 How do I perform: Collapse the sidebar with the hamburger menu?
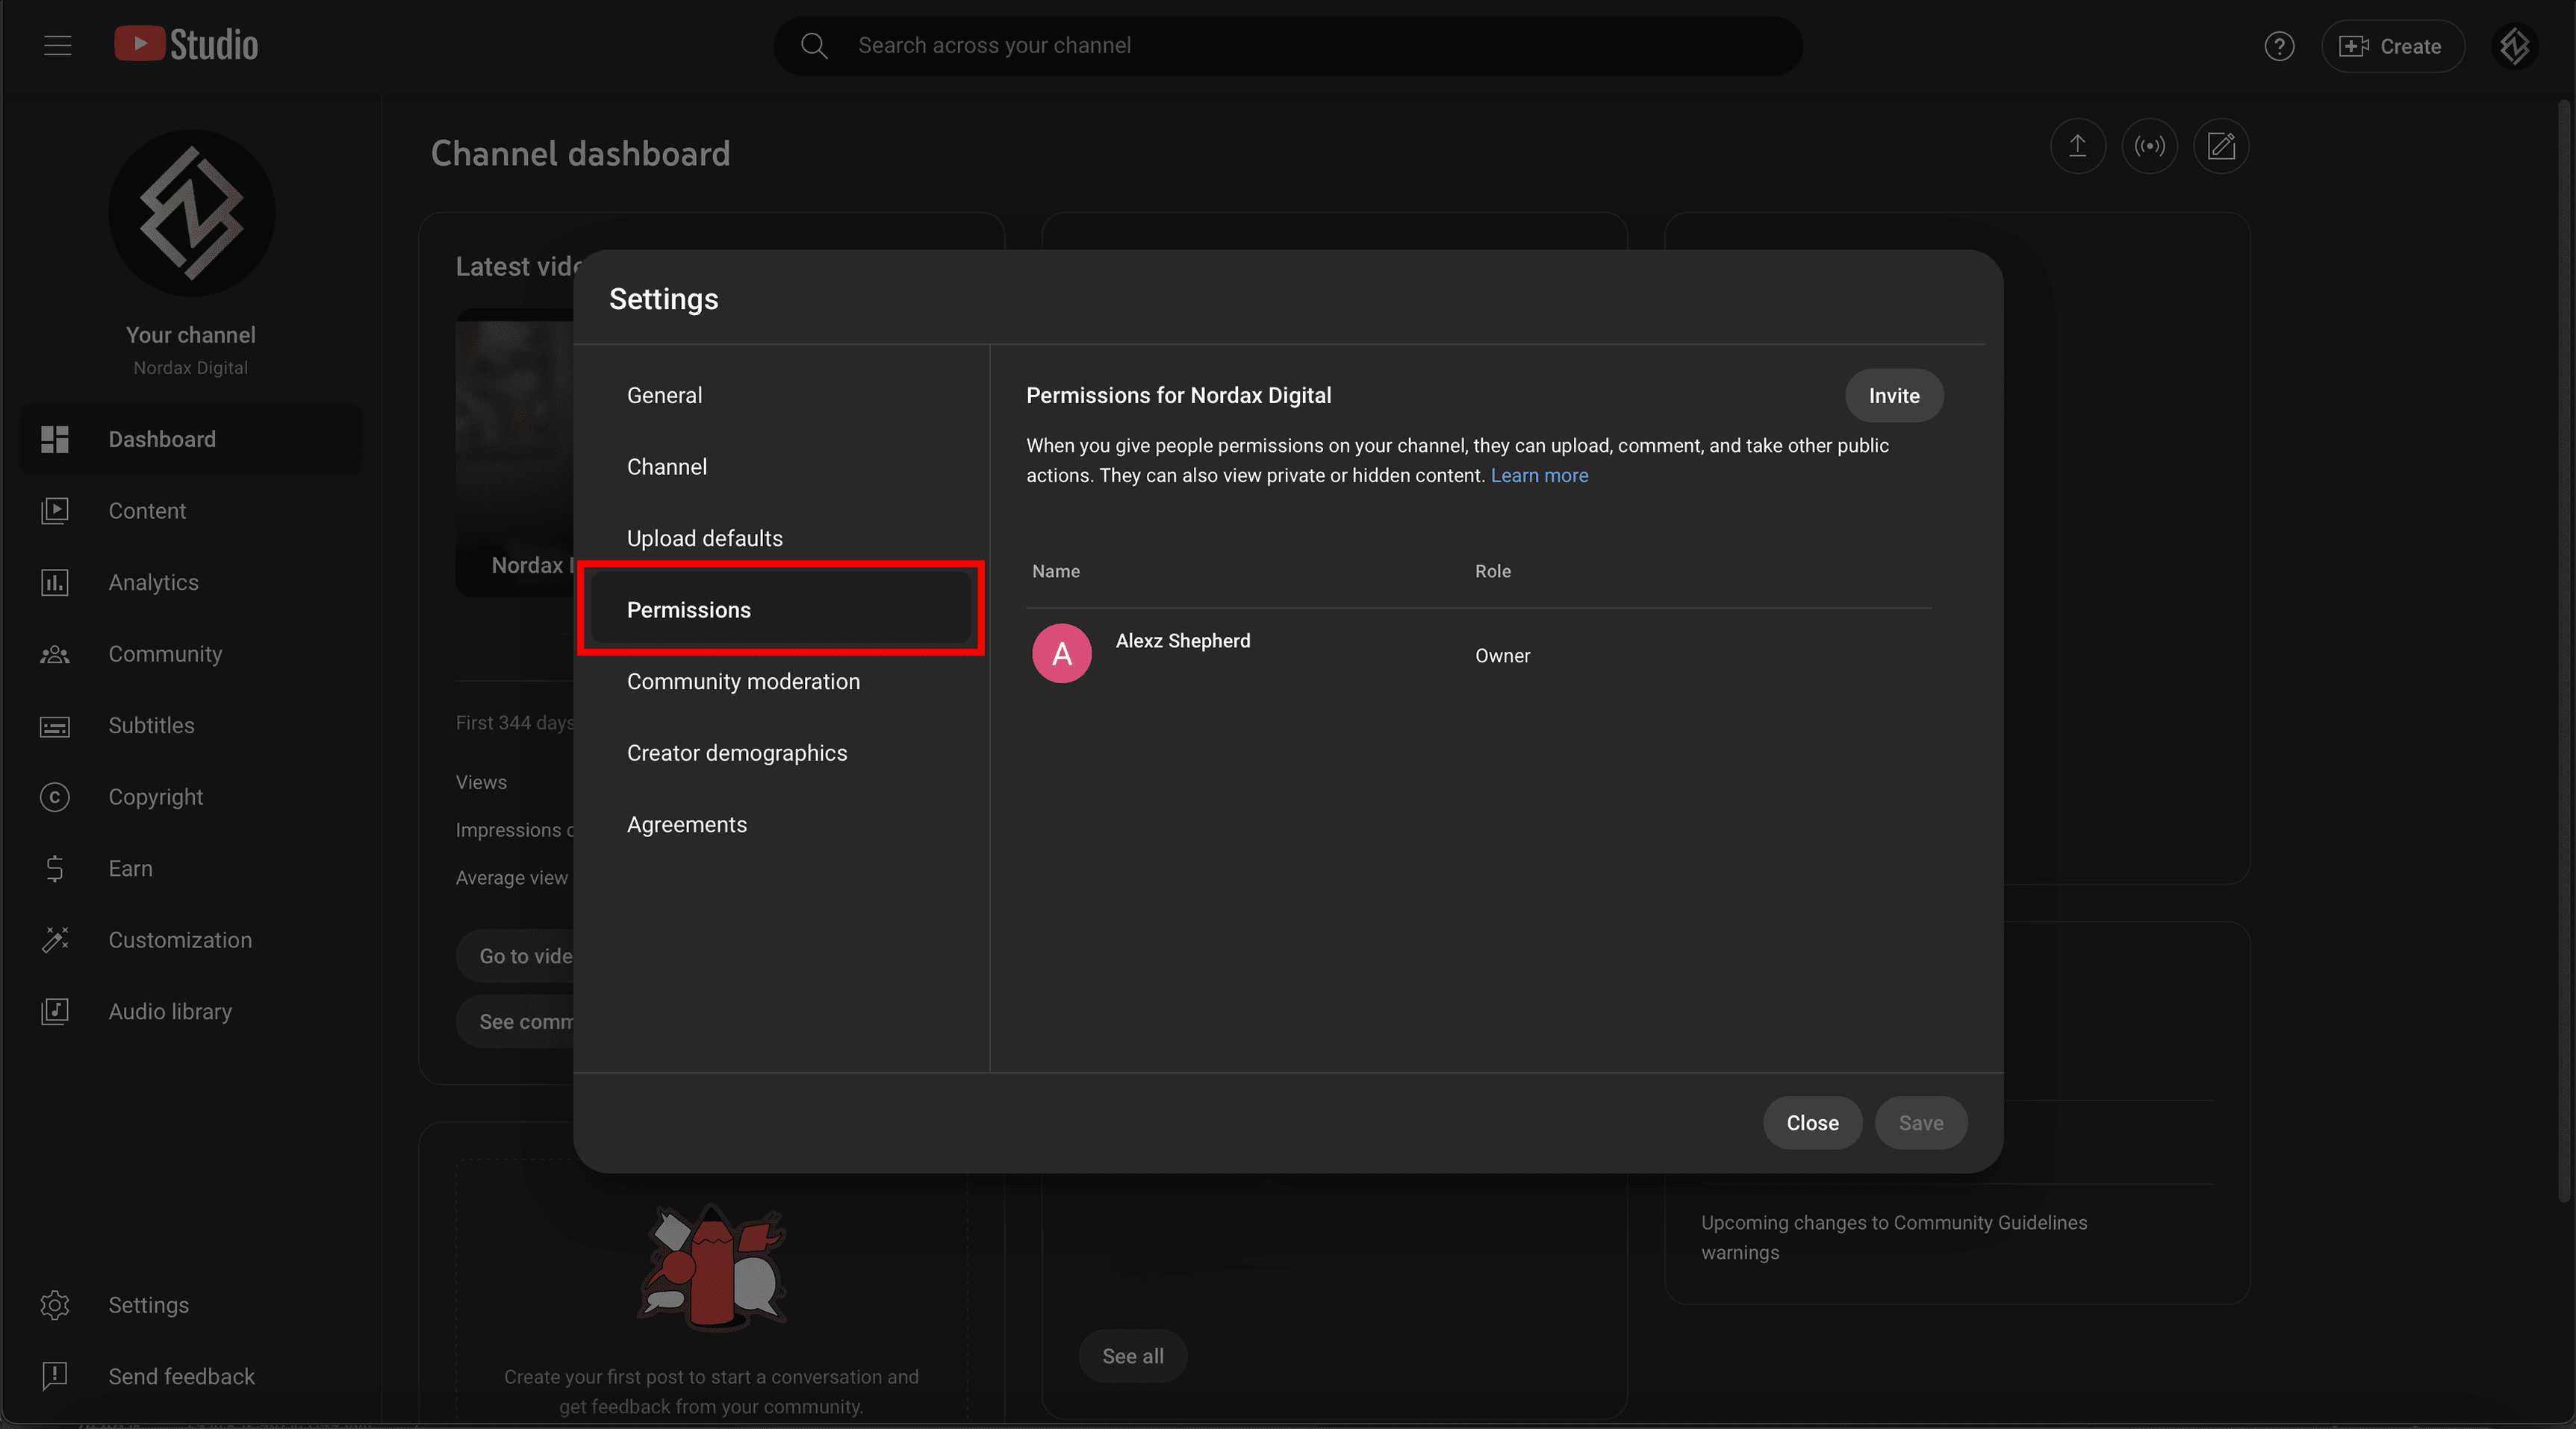coord(57,45)
